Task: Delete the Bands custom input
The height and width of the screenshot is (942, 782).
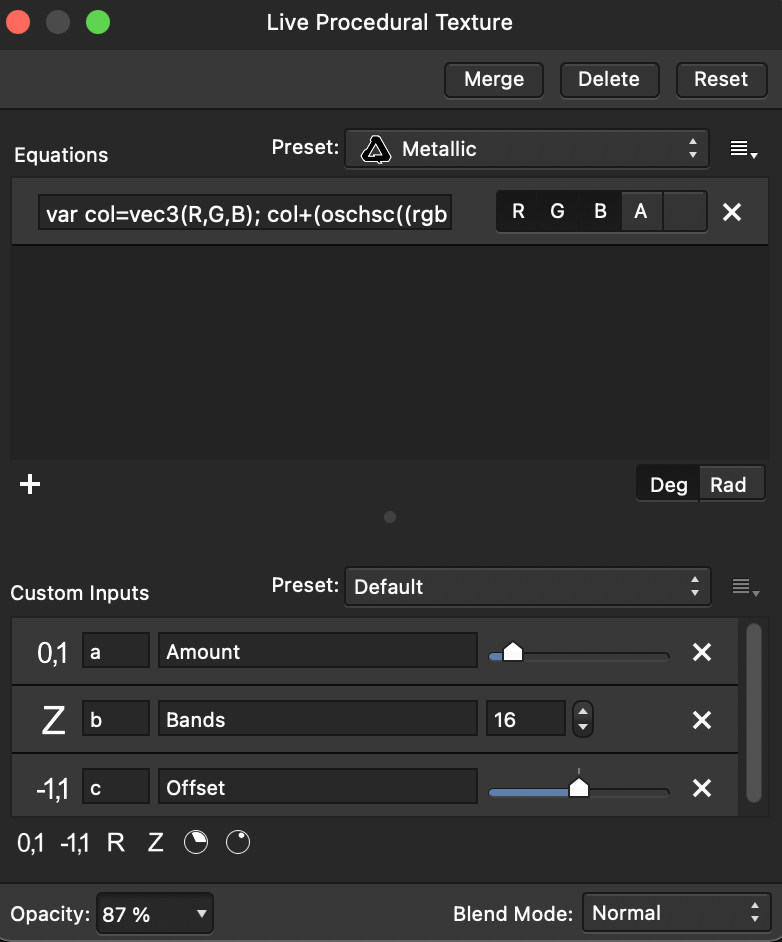Action: 702,720
